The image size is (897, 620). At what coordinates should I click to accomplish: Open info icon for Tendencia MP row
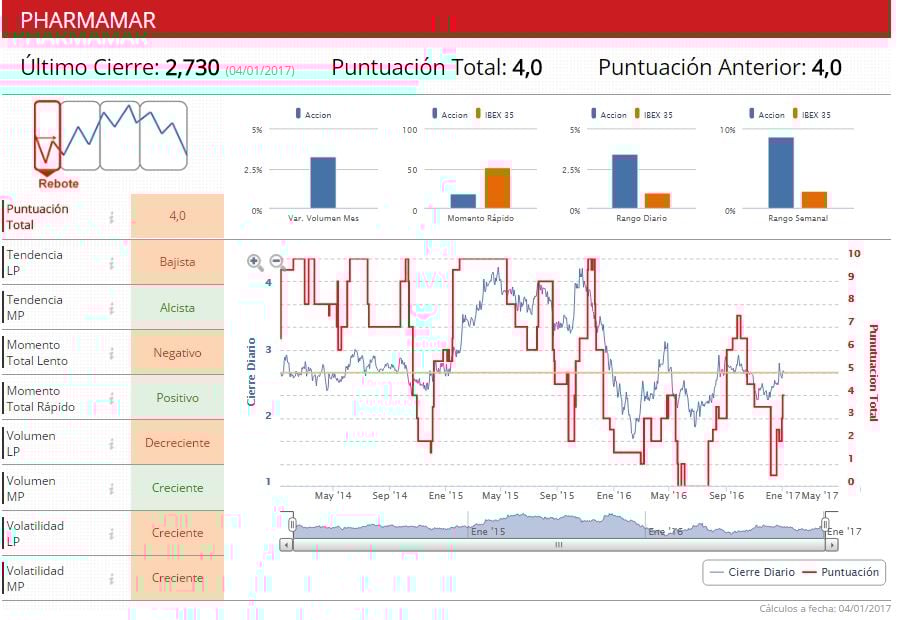point(112,308)
